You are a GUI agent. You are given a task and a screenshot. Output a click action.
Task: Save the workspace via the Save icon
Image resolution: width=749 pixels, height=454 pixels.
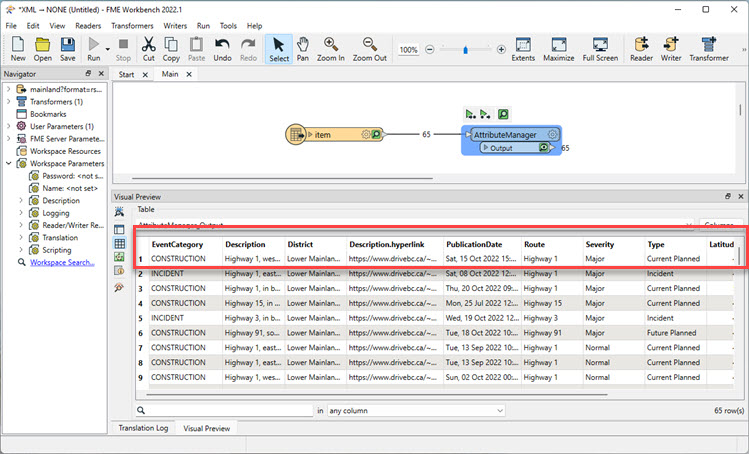click(67, 49)
